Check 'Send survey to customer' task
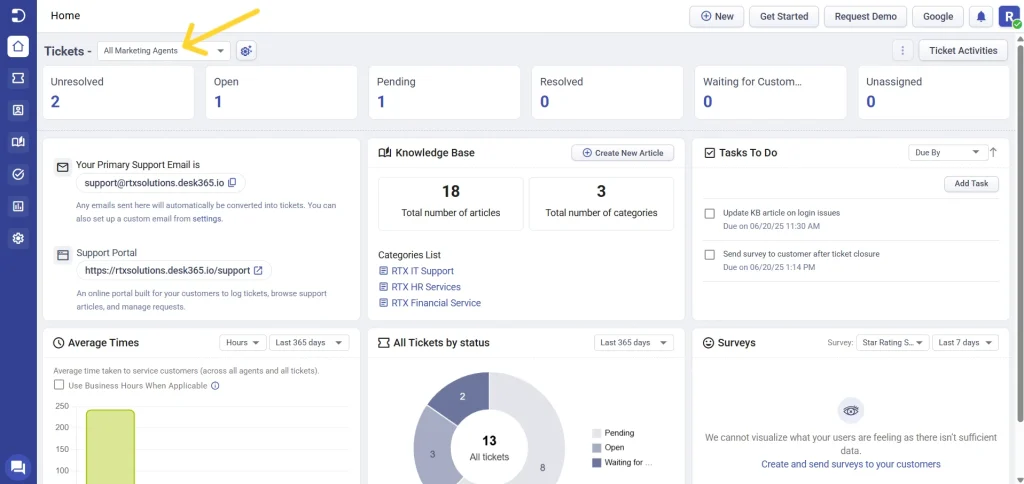This screenshot has height=484, width=1024. coord(710,255)
